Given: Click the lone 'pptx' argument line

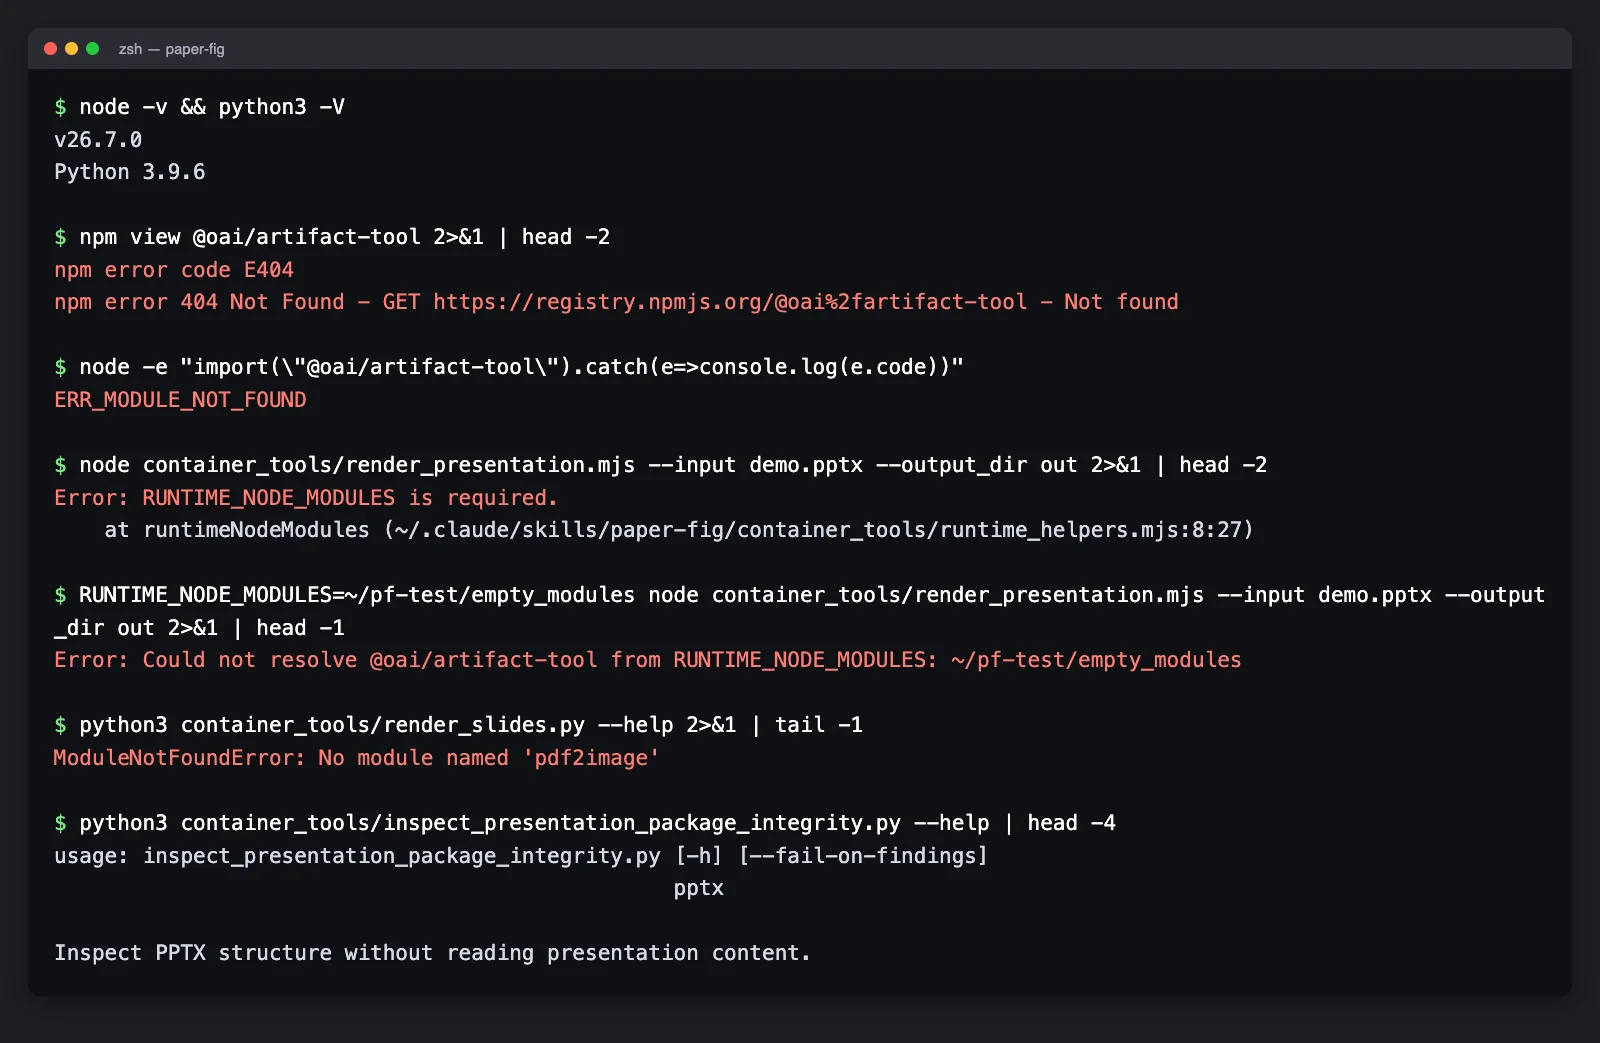Looking at the screenshot, I should click(x=699, y=888).
